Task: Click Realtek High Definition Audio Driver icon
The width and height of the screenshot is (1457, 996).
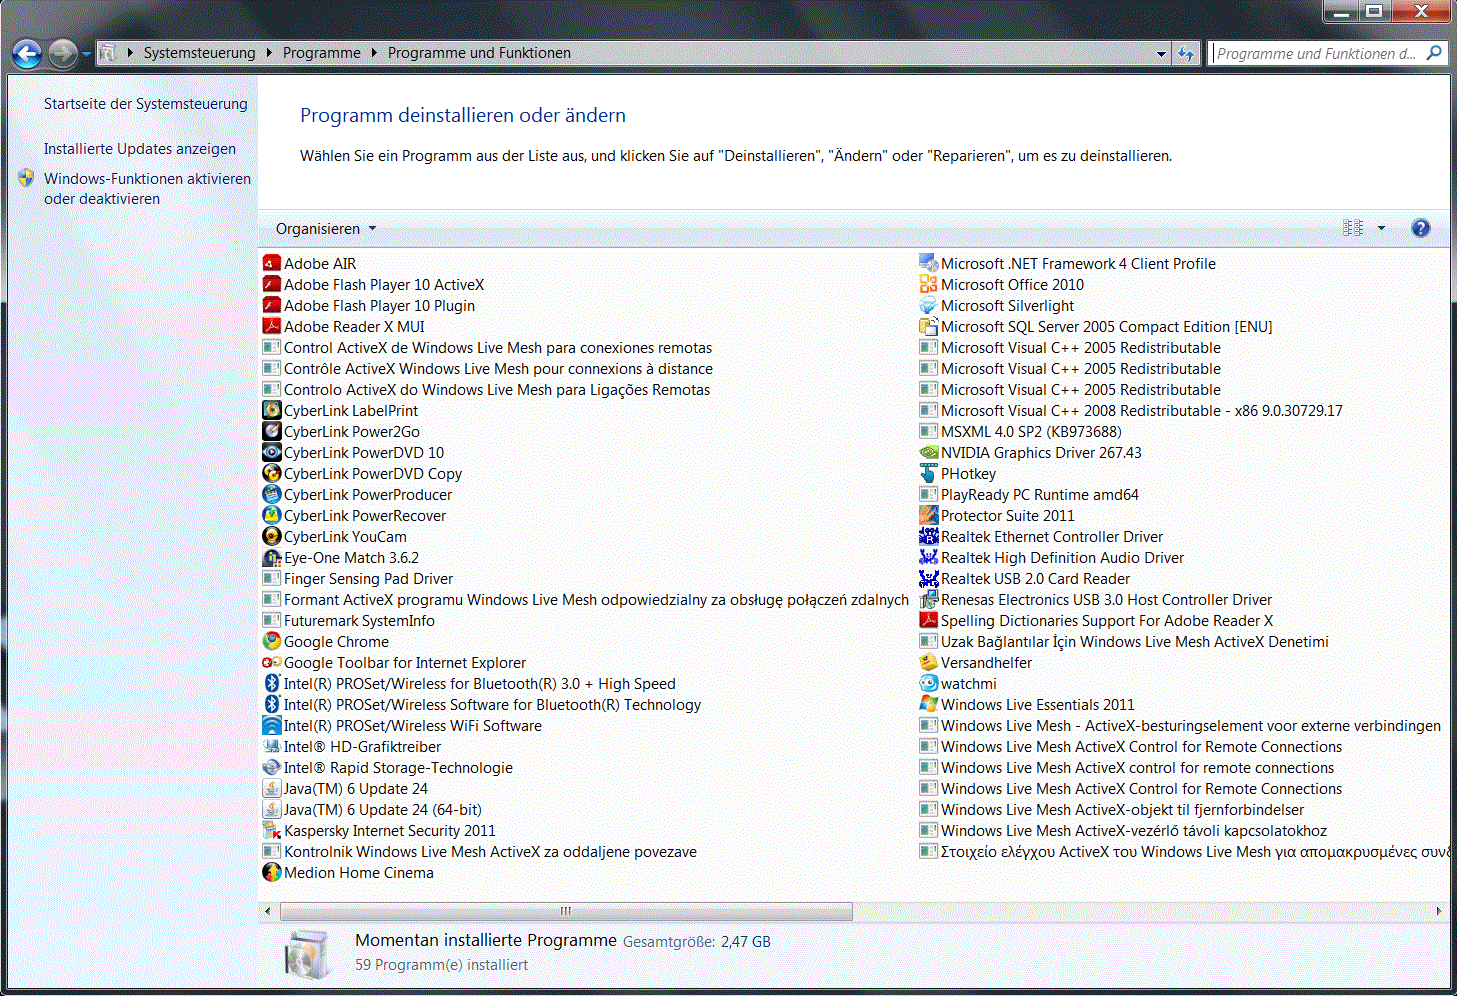Action: (x=928, y=557)
